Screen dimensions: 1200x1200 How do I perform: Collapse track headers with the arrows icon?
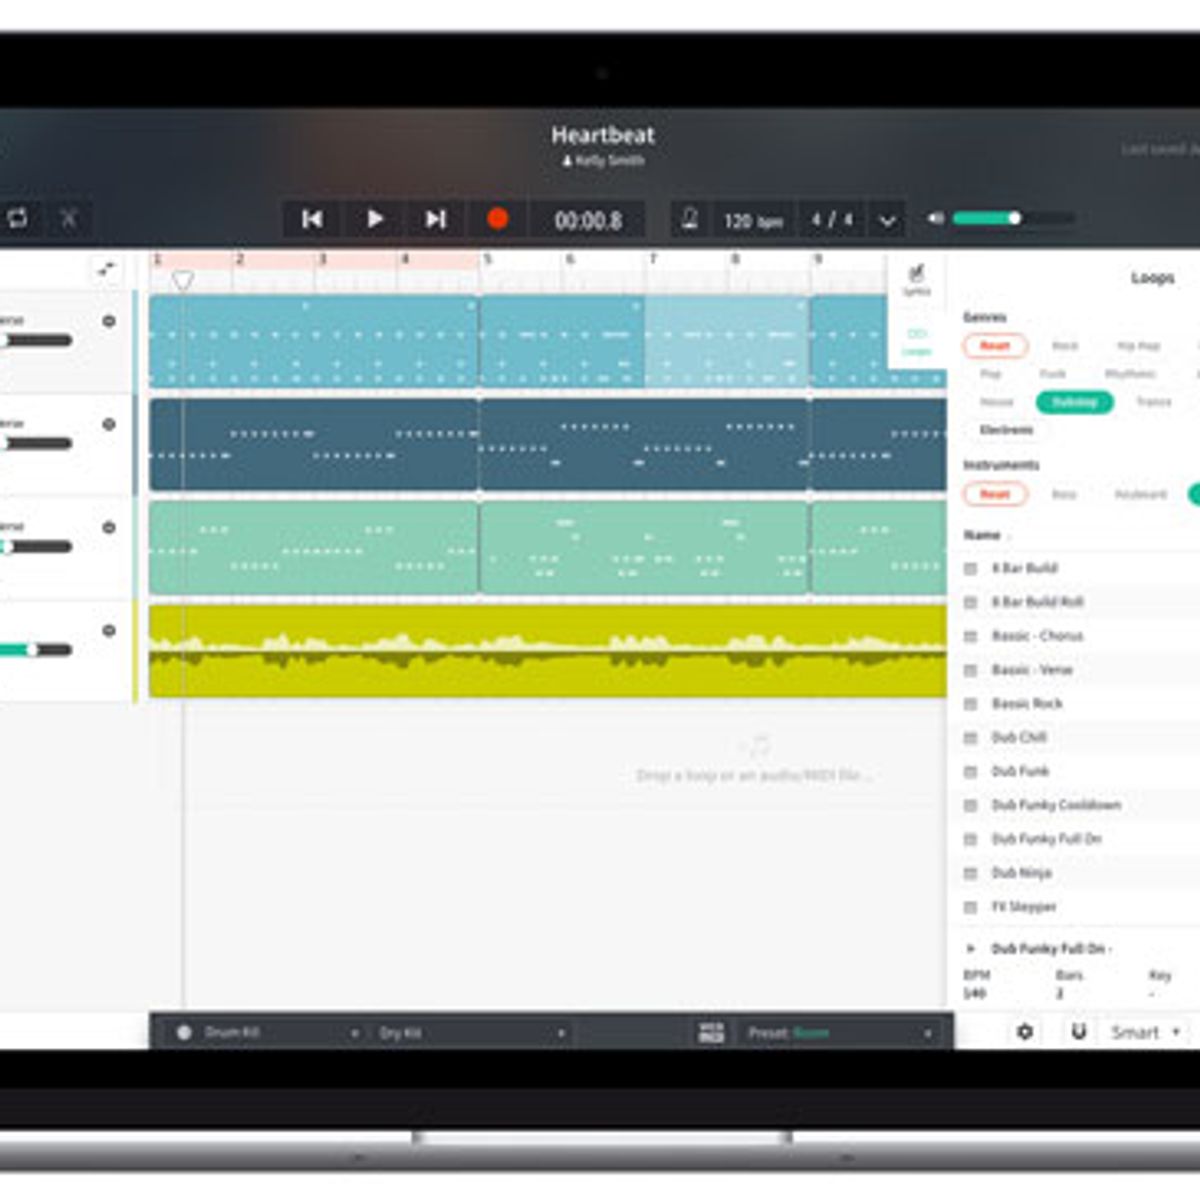106,270
